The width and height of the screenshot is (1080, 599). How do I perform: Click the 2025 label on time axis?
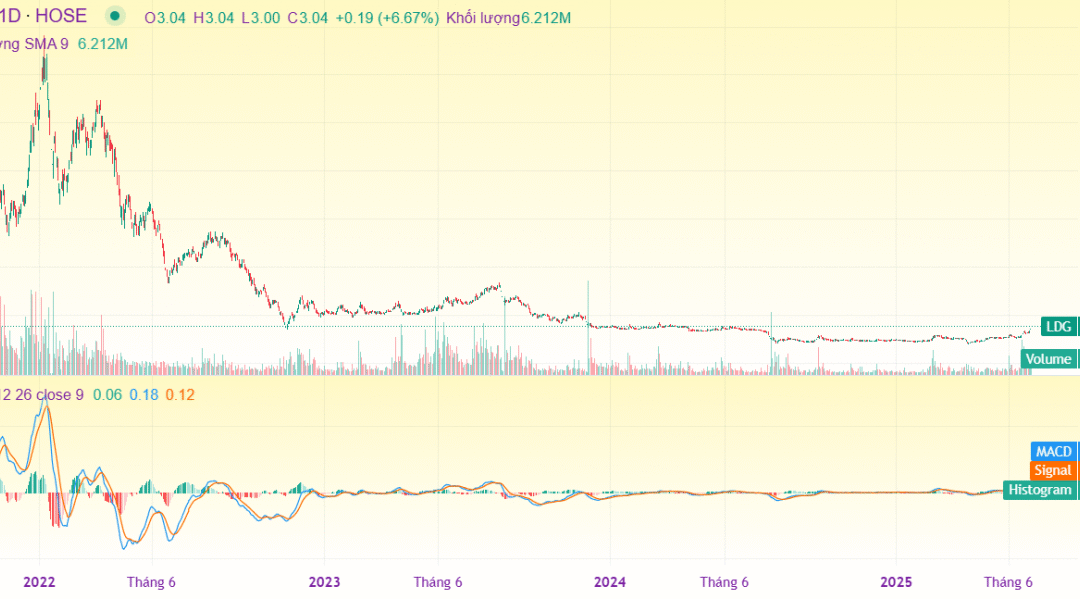click(x=895, y=582)
